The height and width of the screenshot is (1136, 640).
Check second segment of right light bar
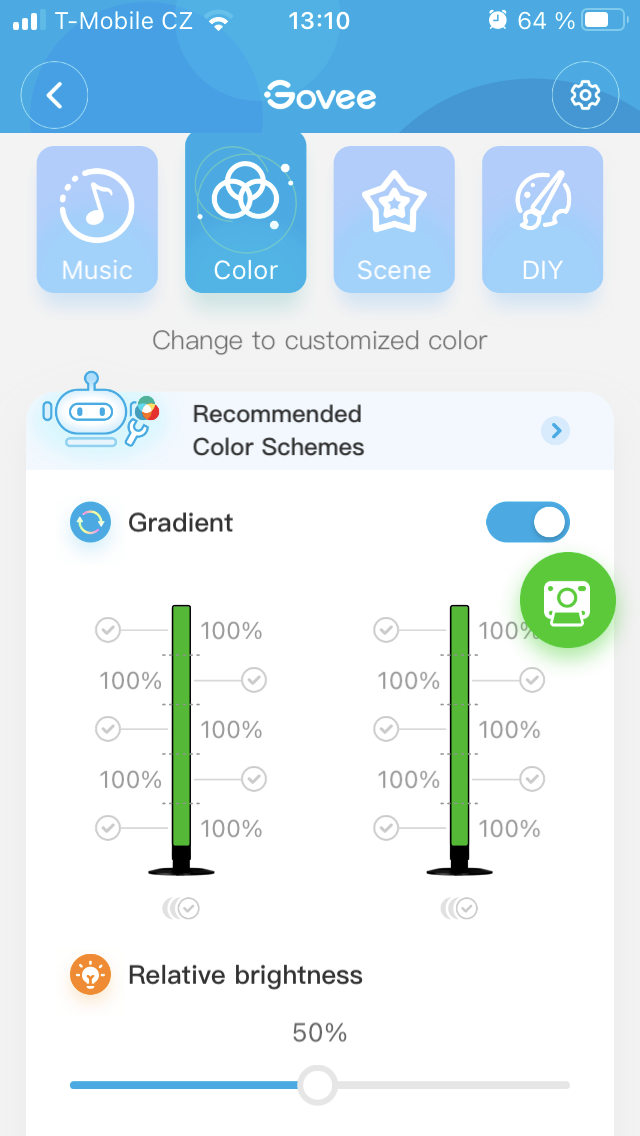pyautogui.click(x=532, y=680)
